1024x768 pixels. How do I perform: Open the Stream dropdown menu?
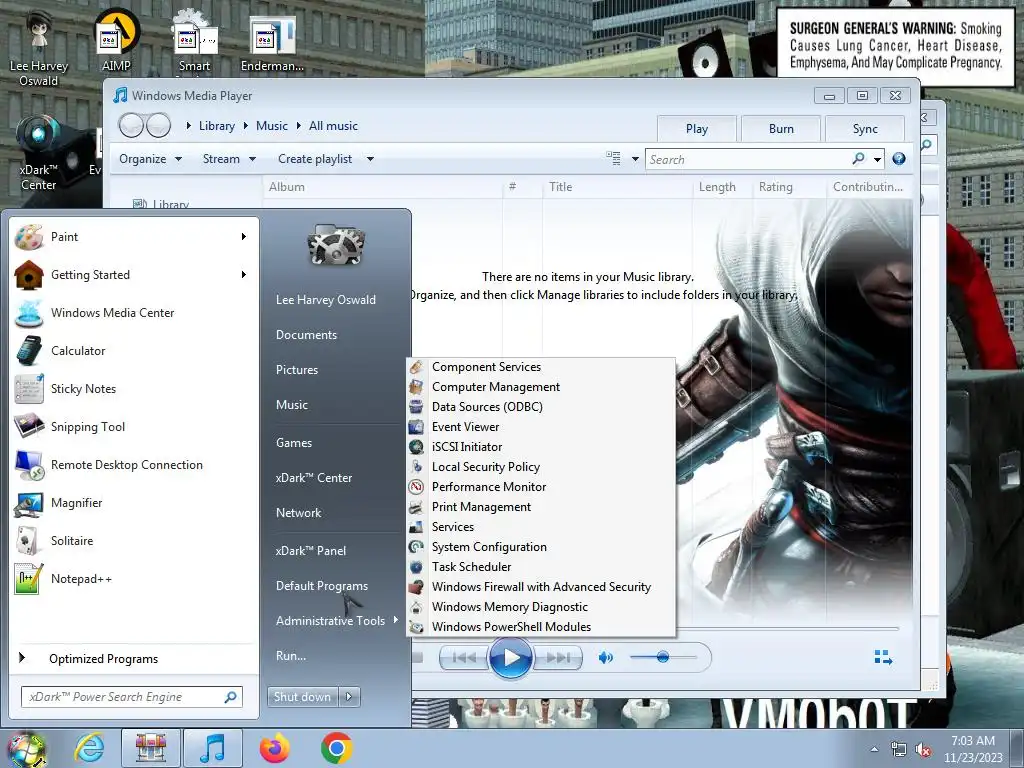[x=229, y=159]
